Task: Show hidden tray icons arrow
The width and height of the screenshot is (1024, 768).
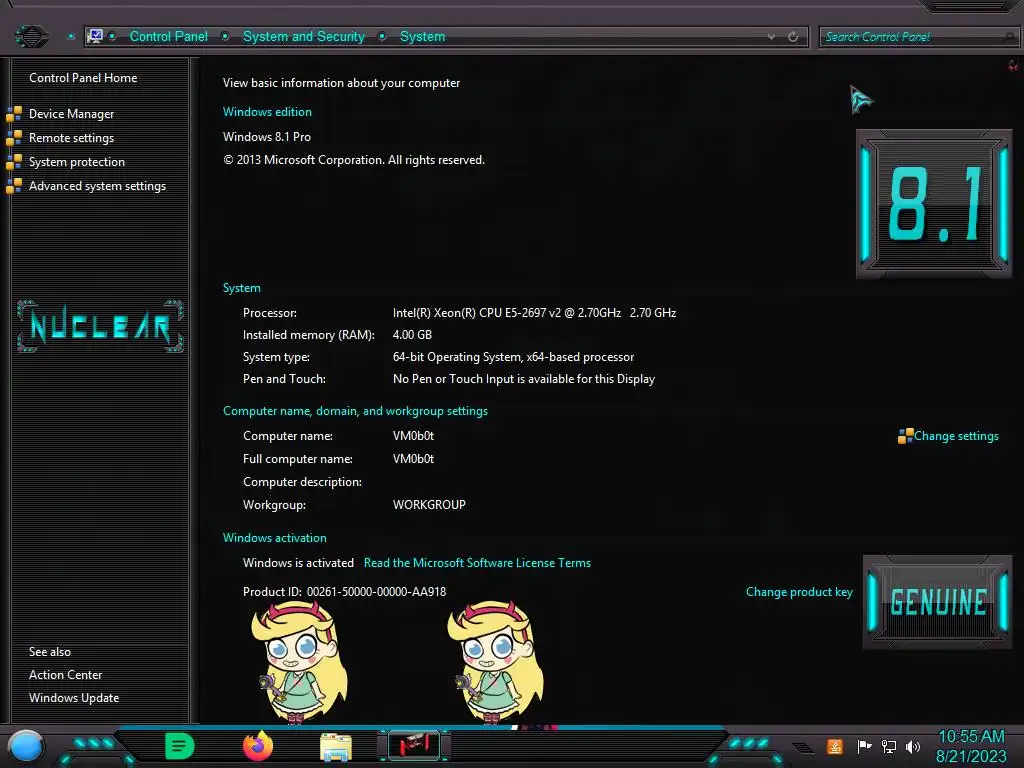Action: point(803,747)
